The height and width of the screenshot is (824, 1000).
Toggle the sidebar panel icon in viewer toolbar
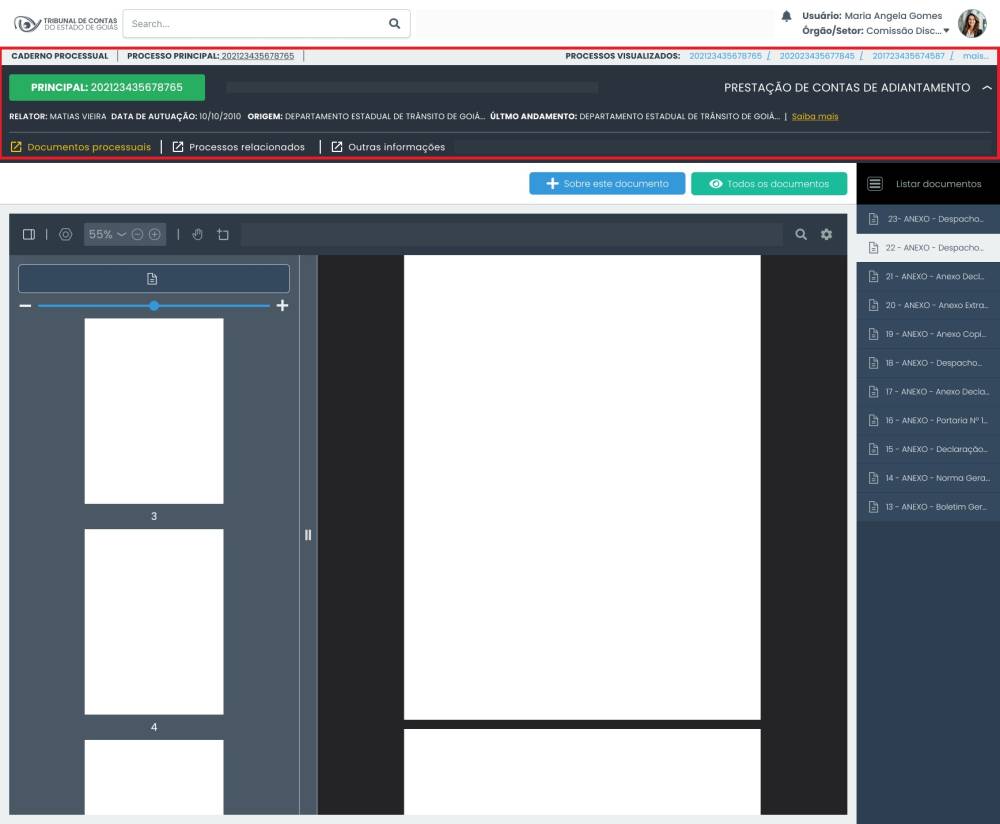point(29,234)
